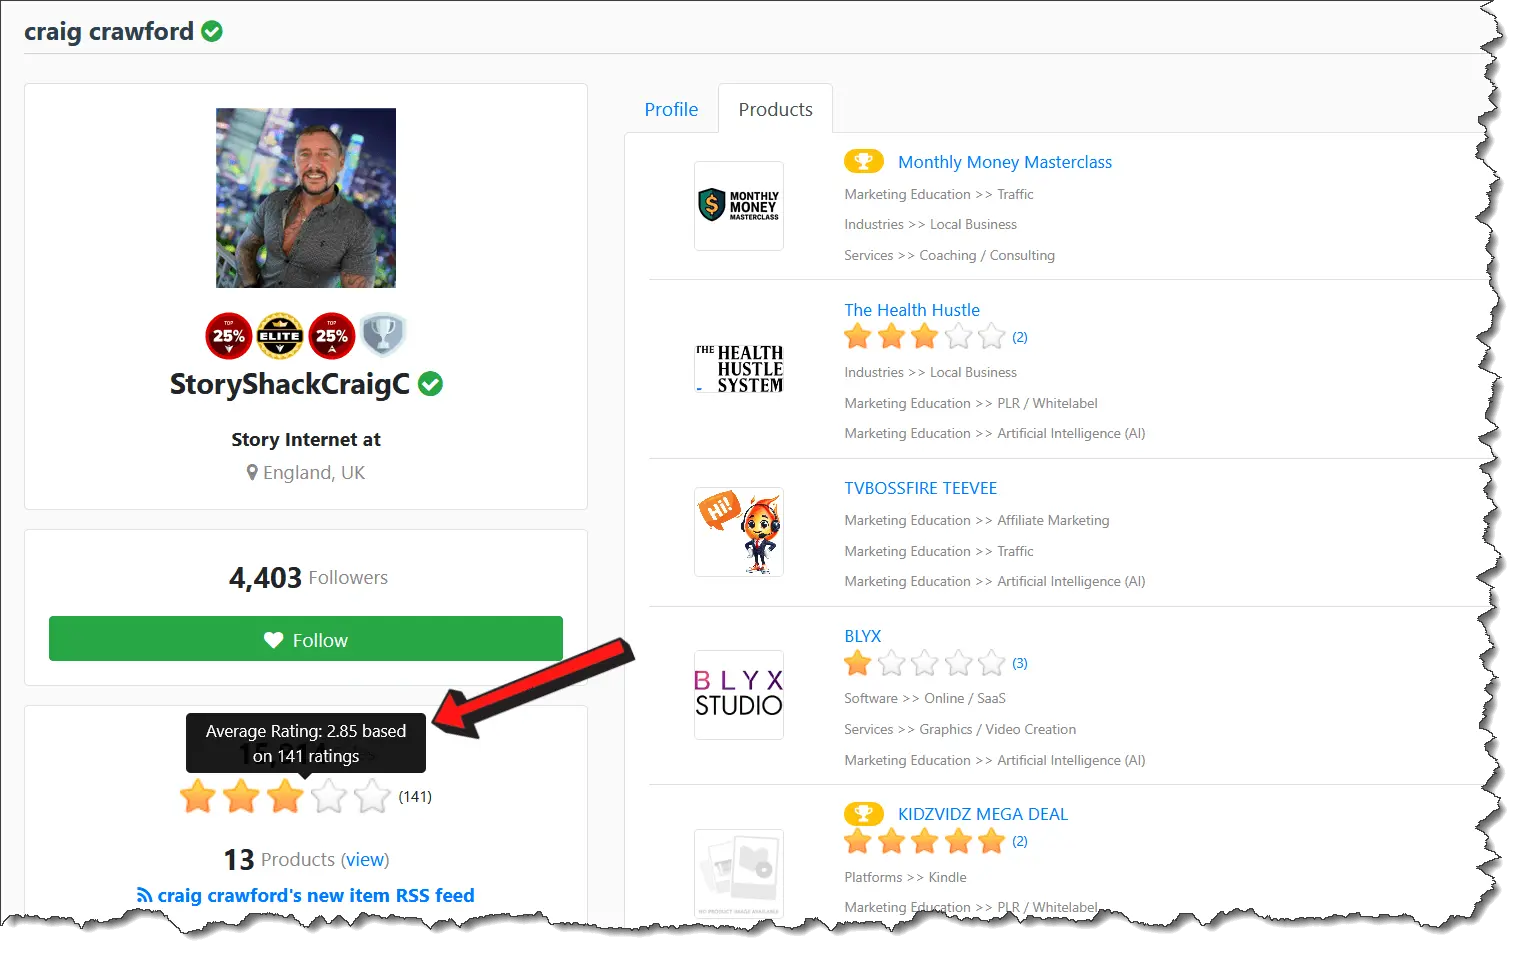Open Monthly Money Masterclass product thumbnail
1522x953 pixels.
(x=739, y=206)
